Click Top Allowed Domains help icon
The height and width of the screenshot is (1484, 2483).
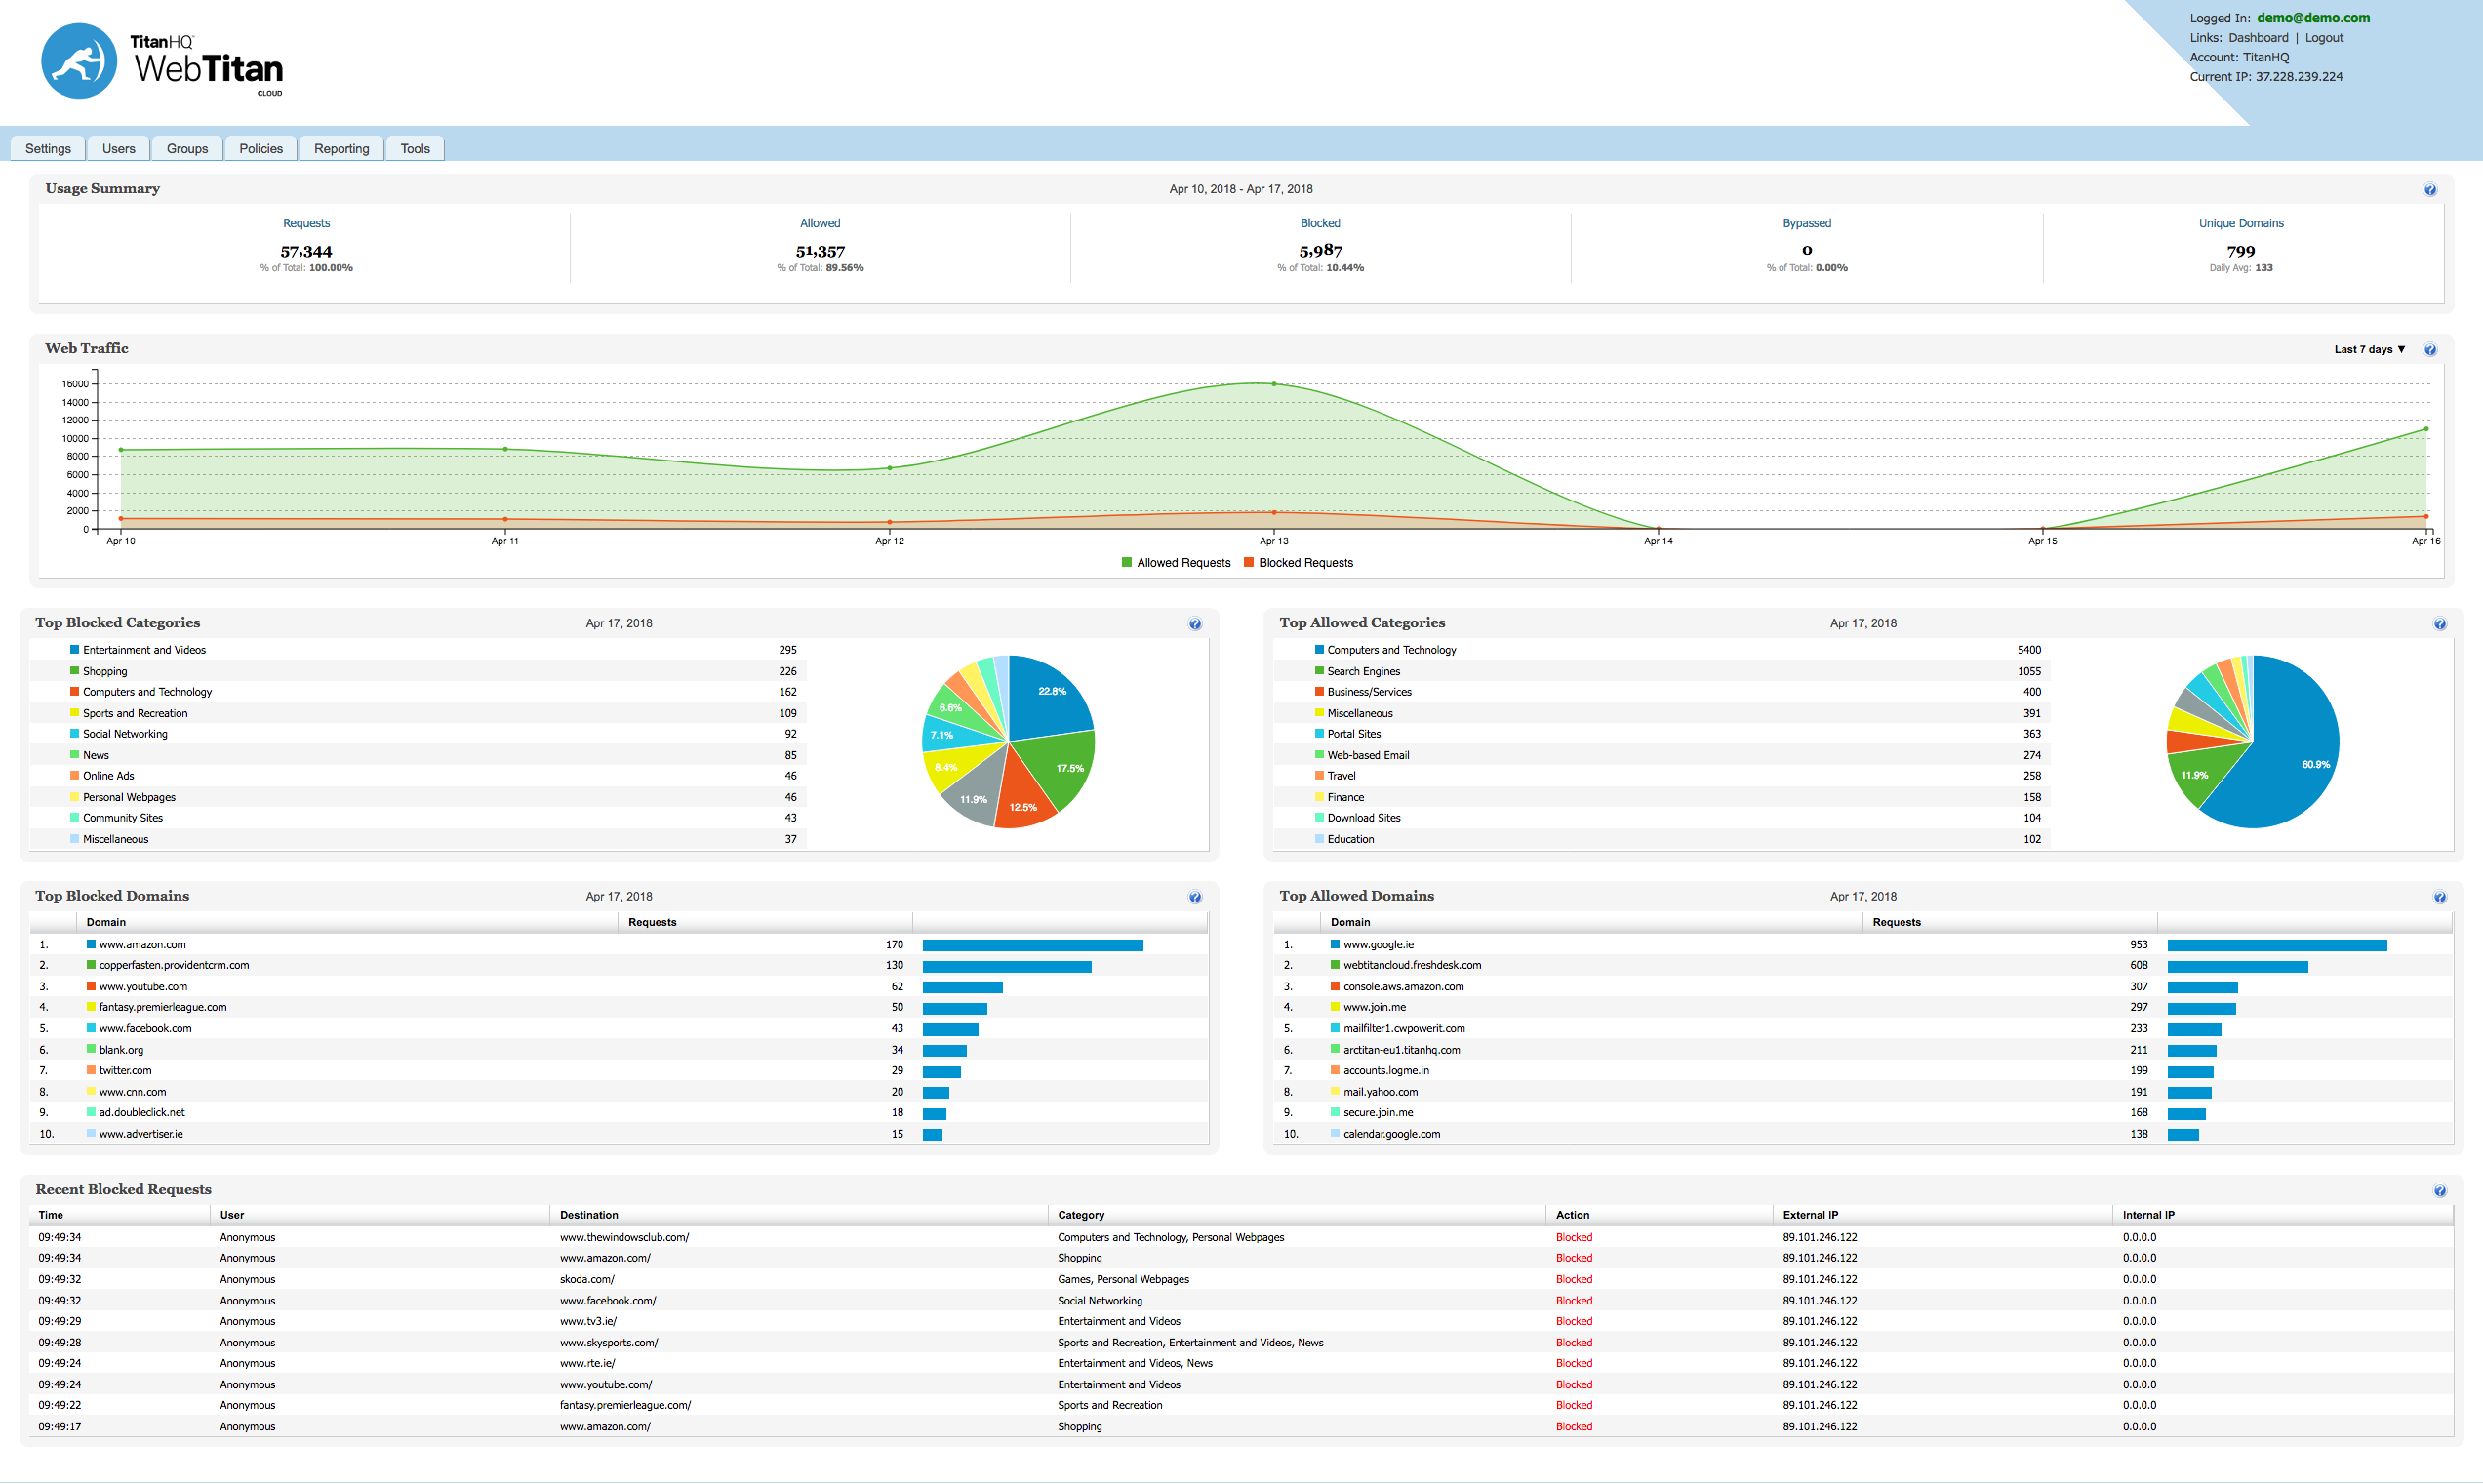(x=2440, y=898)
